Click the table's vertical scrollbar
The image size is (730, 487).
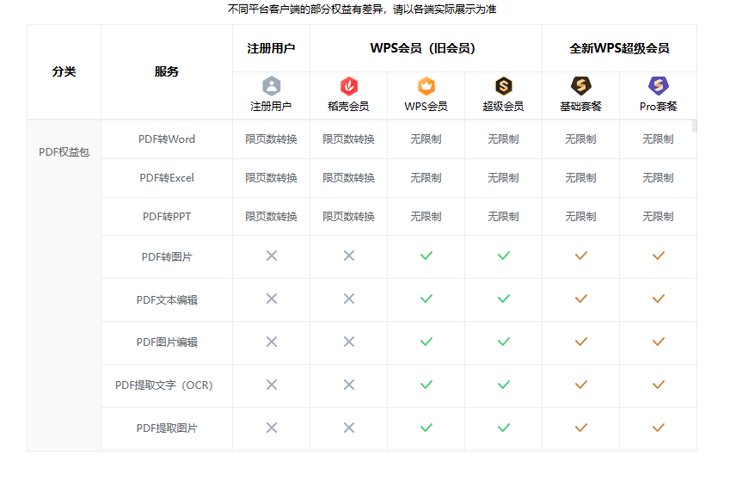(x=694, y=126)
